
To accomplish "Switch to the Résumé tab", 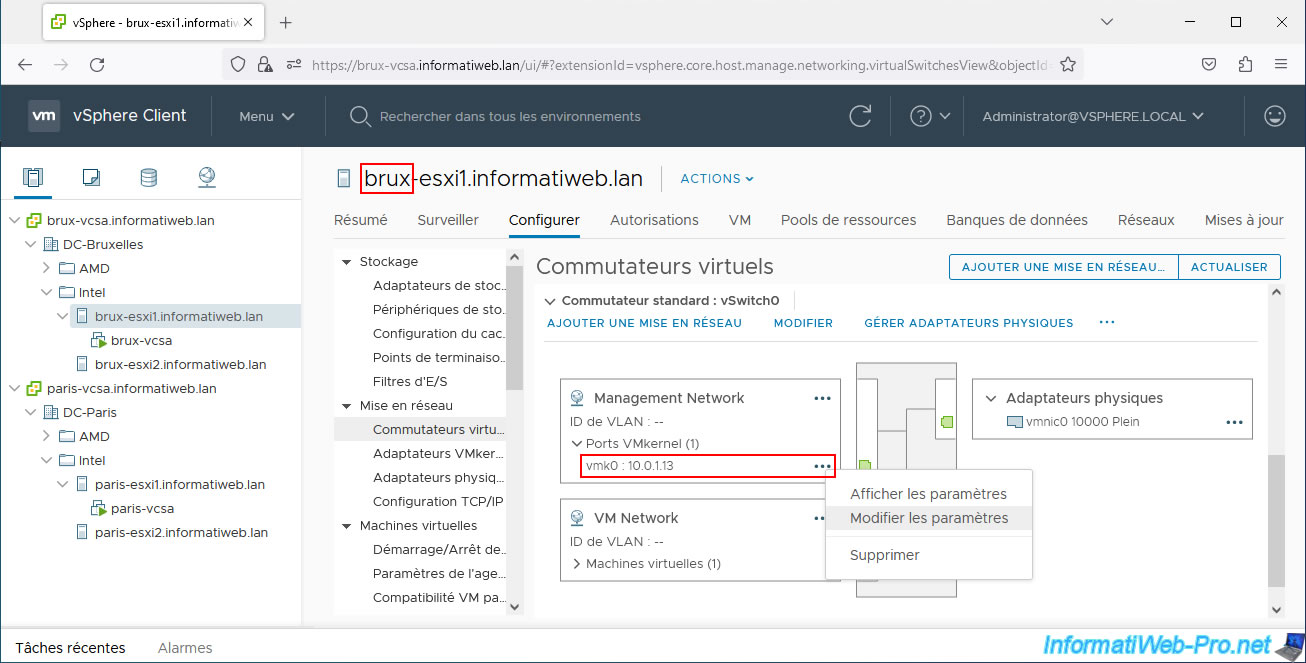I will pyautogui.click(x=360, y=220).
